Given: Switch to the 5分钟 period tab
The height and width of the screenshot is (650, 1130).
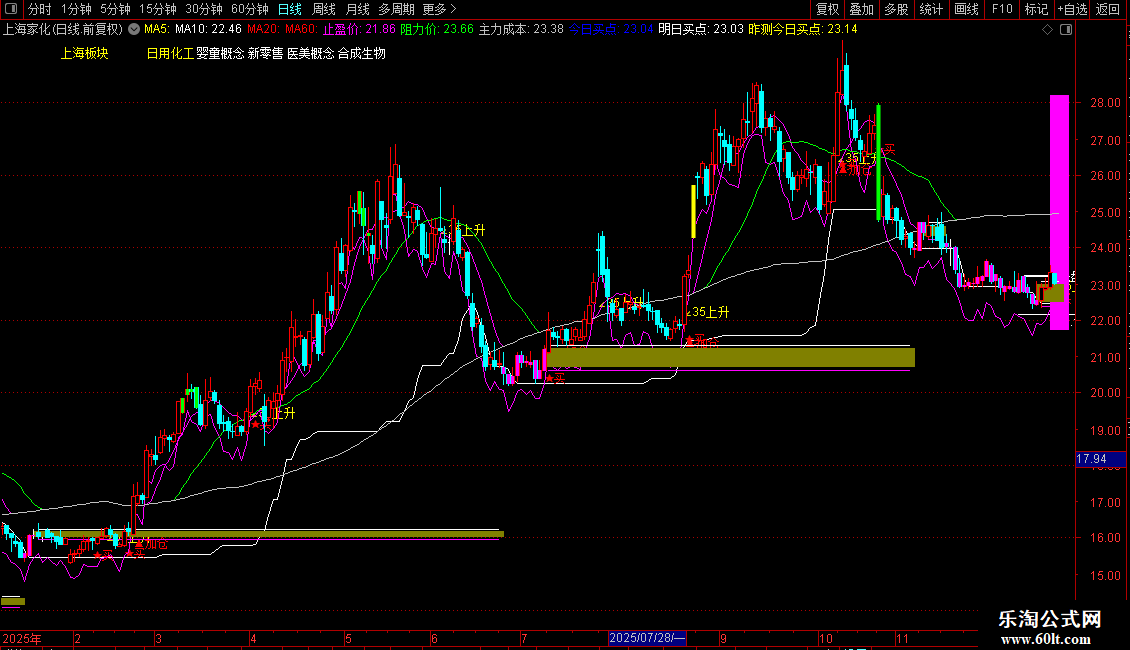Looking at the screenshot, I should [115, 9].
